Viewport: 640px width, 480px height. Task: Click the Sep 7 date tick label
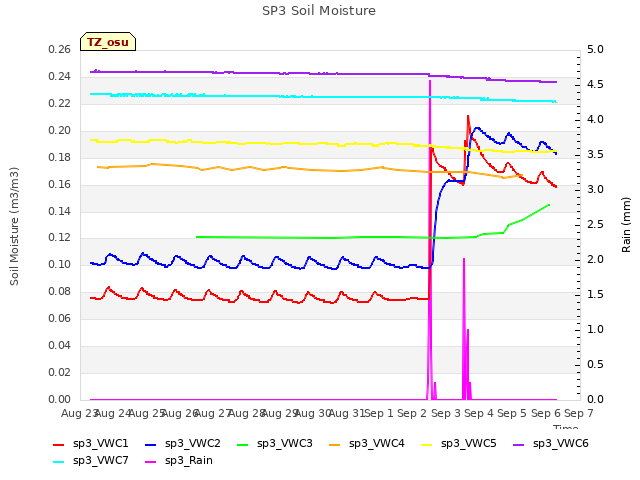tap(579, 413)
